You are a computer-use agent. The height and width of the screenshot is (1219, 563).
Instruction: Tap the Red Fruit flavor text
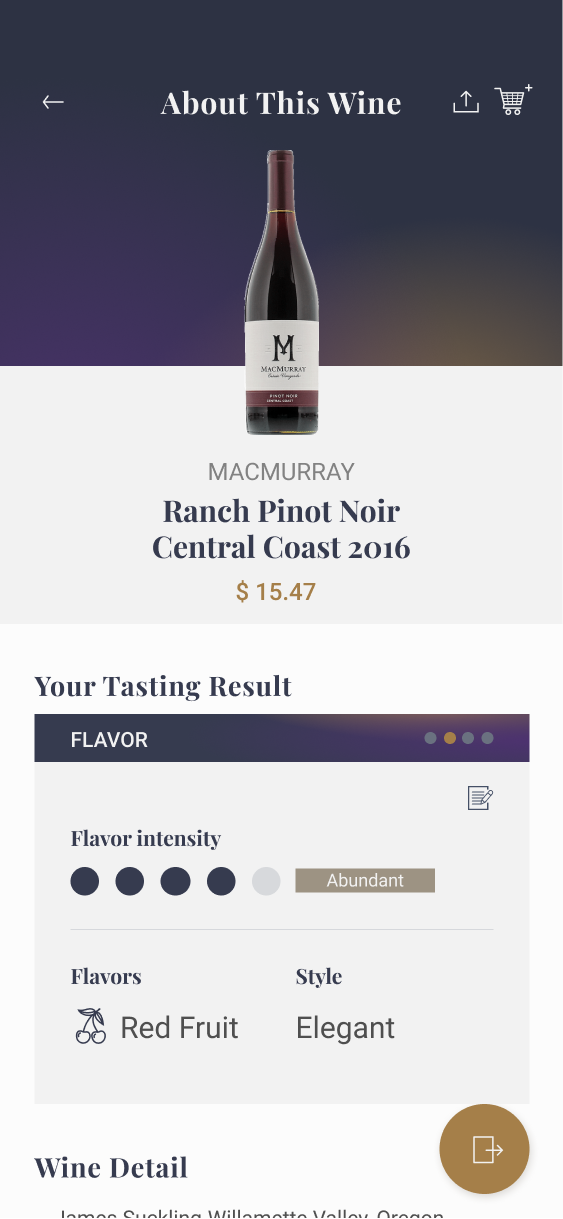(x=179, y=1028)
